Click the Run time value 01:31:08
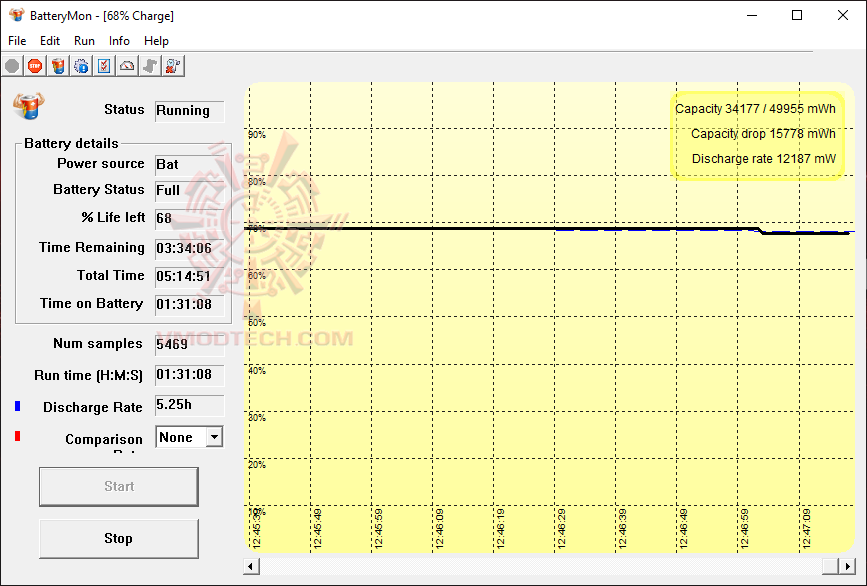This screenshot has height=586, width=867. pyautogui.click(x=190, y=375)
